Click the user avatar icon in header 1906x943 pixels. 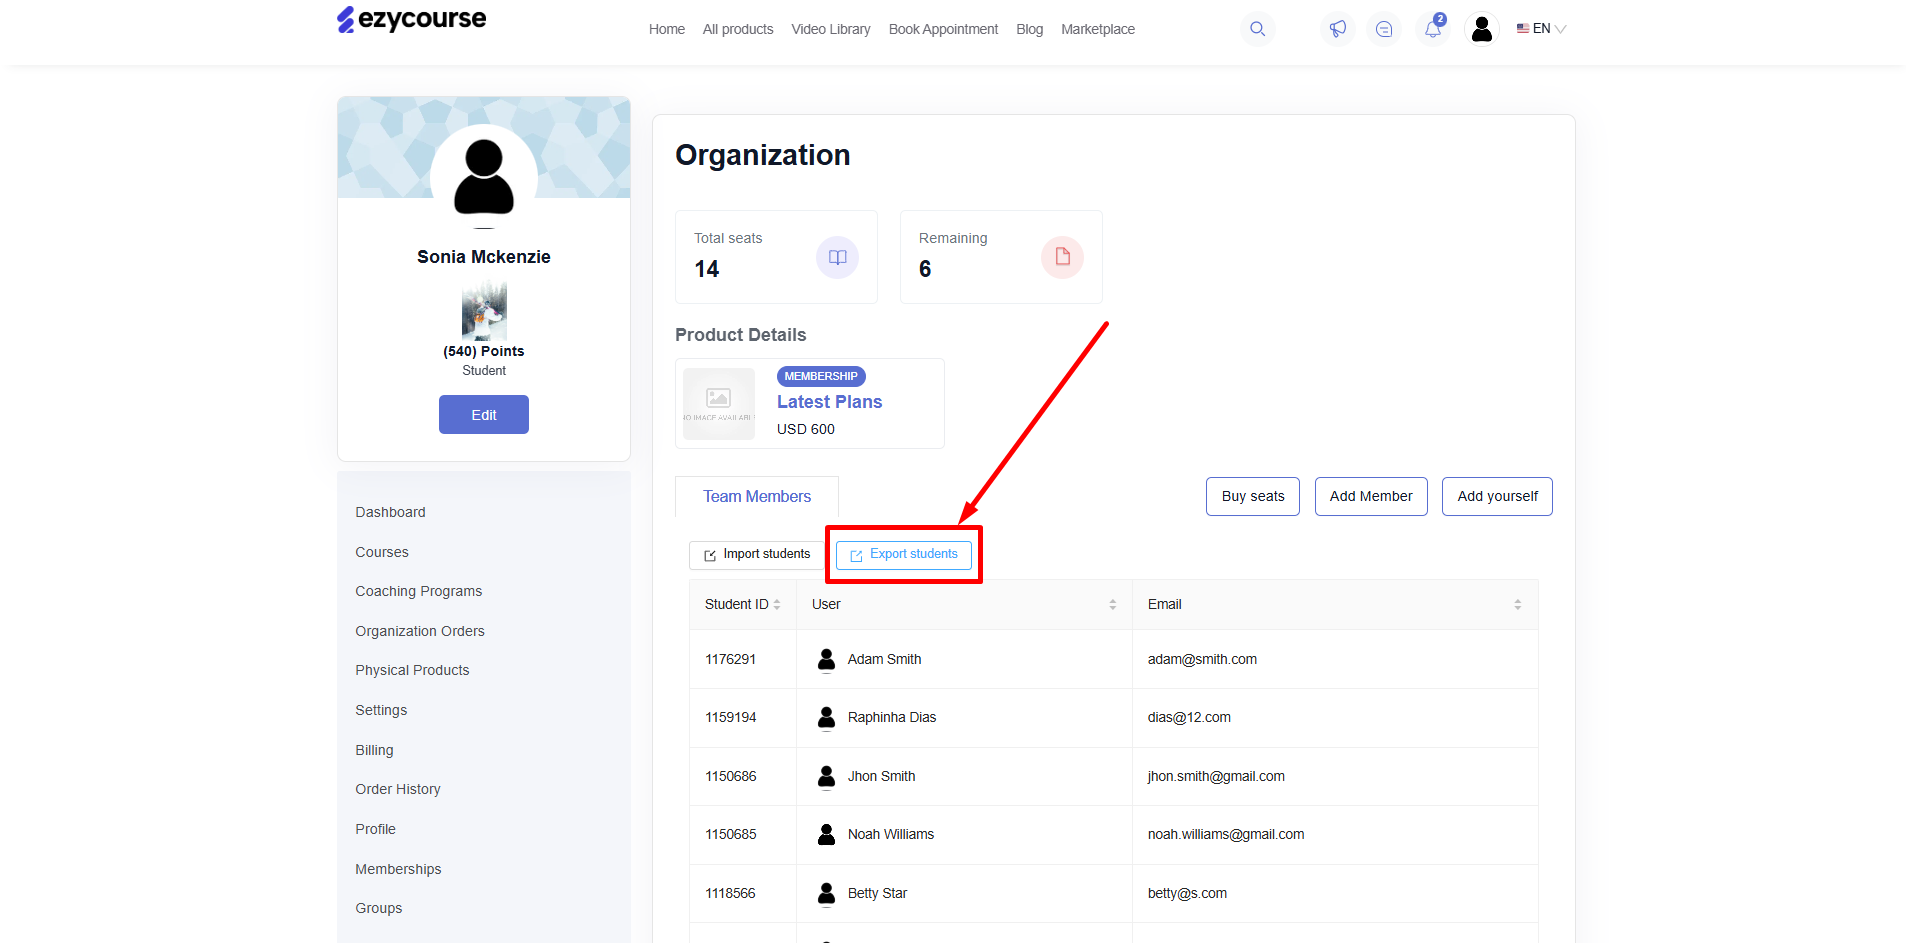click(x=1482, y=29)
